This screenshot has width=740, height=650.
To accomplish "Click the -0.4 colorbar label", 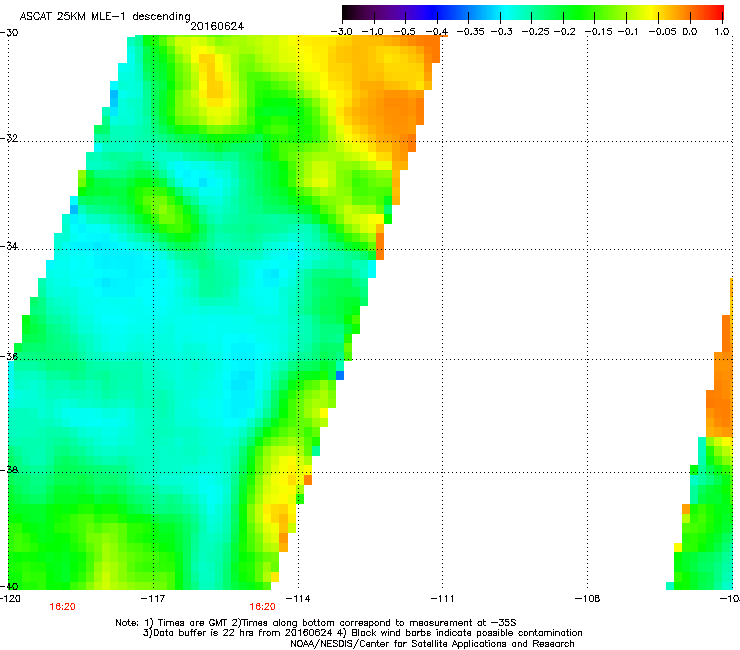I will coord(437,32).
